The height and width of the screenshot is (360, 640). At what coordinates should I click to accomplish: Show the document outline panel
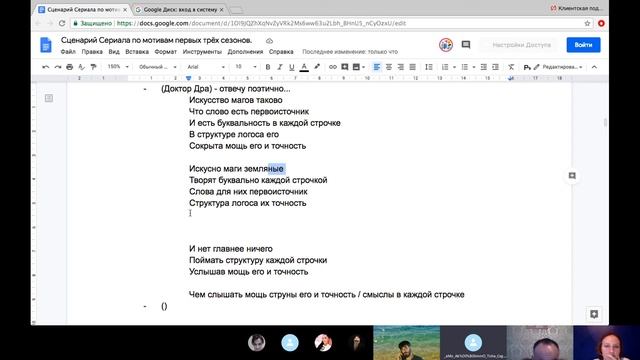coord(49,98)
